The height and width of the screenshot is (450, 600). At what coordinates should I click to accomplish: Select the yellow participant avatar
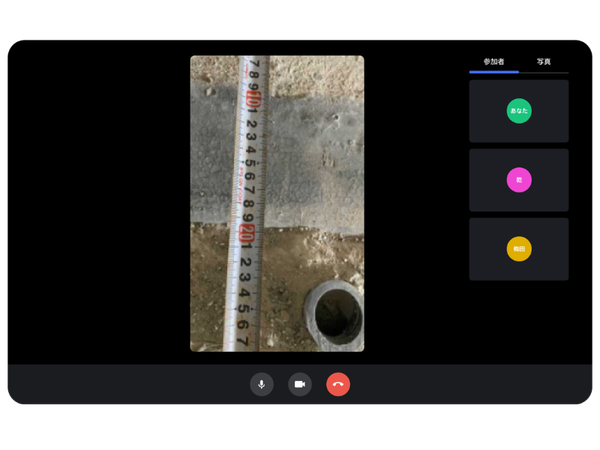[x=519, y=249]
